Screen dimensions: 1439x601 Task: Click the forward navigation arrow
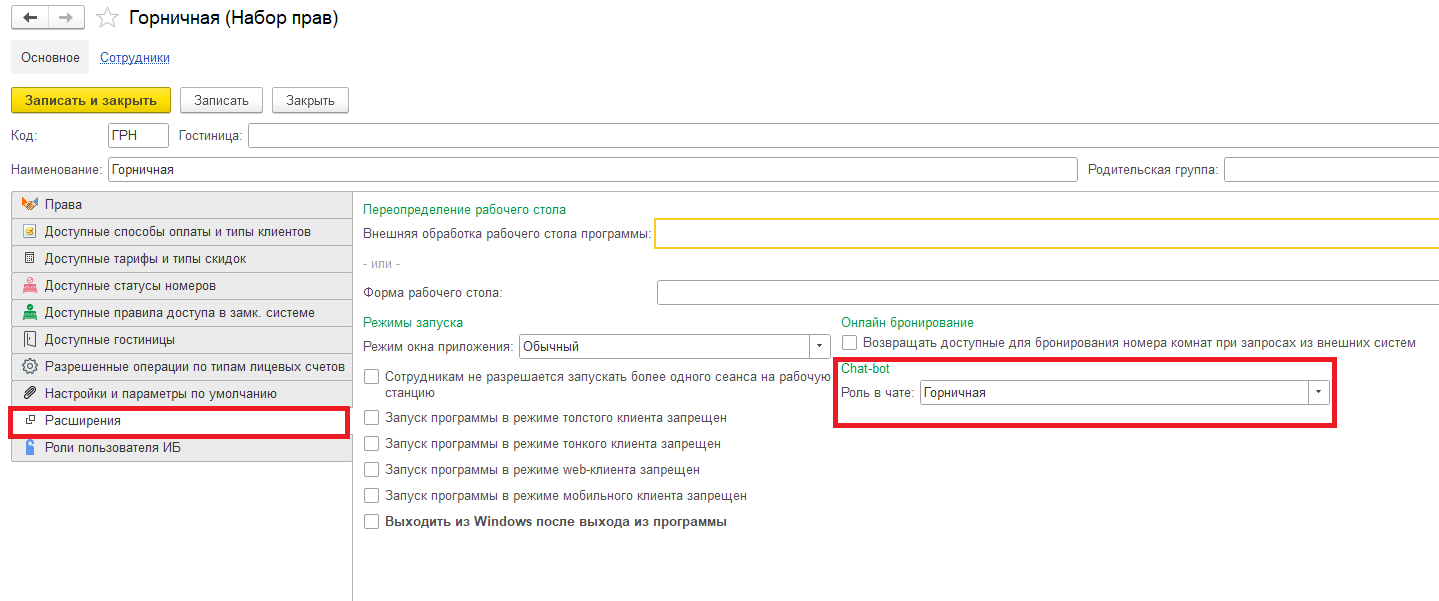point(66,18)
